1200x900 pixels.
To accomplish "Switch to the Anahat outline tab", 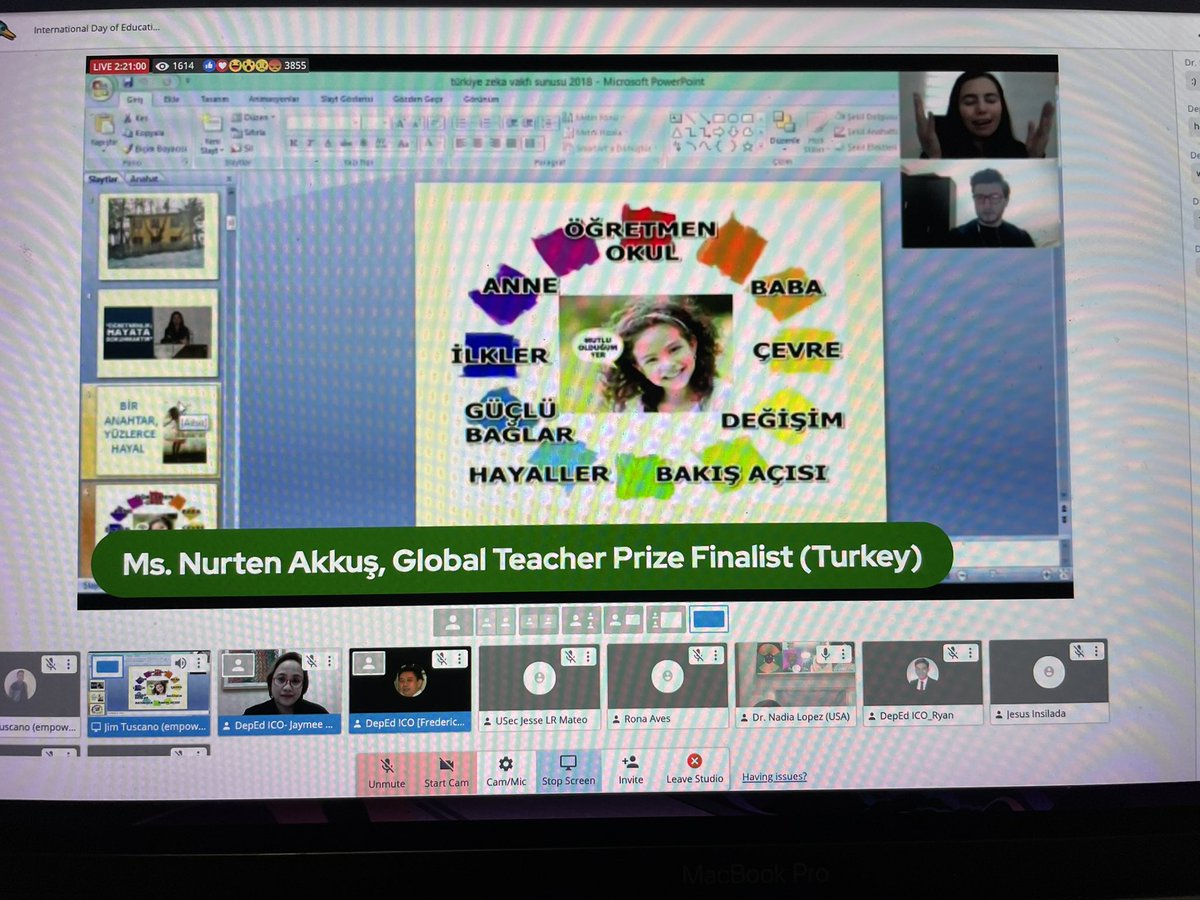I will click(x=145, y=179).
